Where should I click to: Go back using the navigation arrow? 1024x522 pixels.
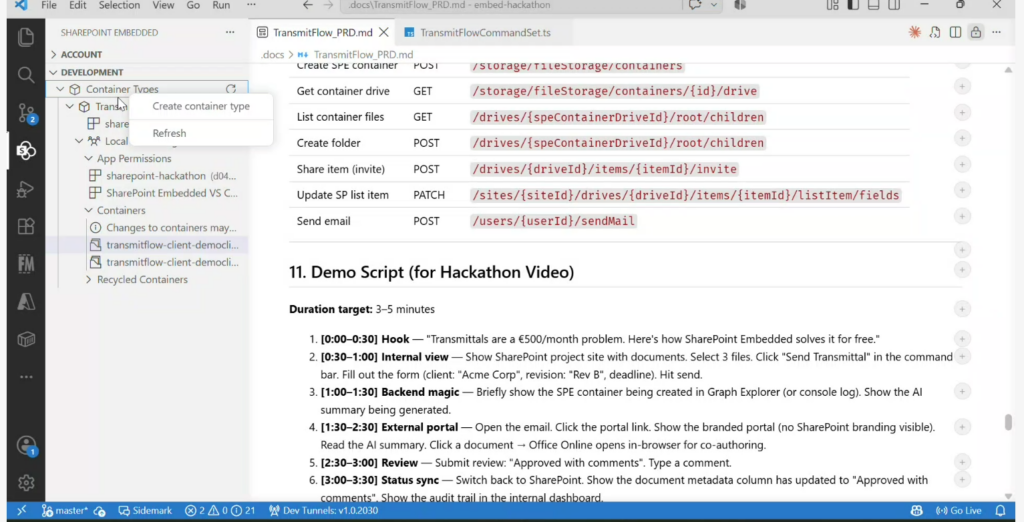(x=308, y=5)
